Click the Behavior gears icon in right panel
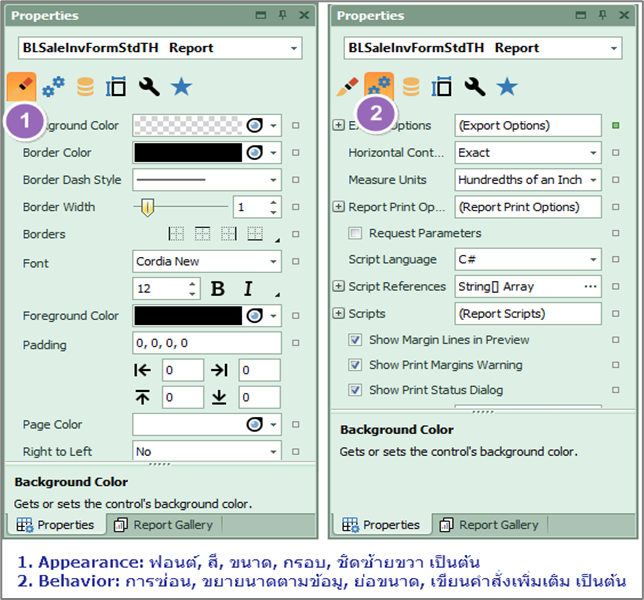Screen dimensions: 644x600 click(379, 87)
